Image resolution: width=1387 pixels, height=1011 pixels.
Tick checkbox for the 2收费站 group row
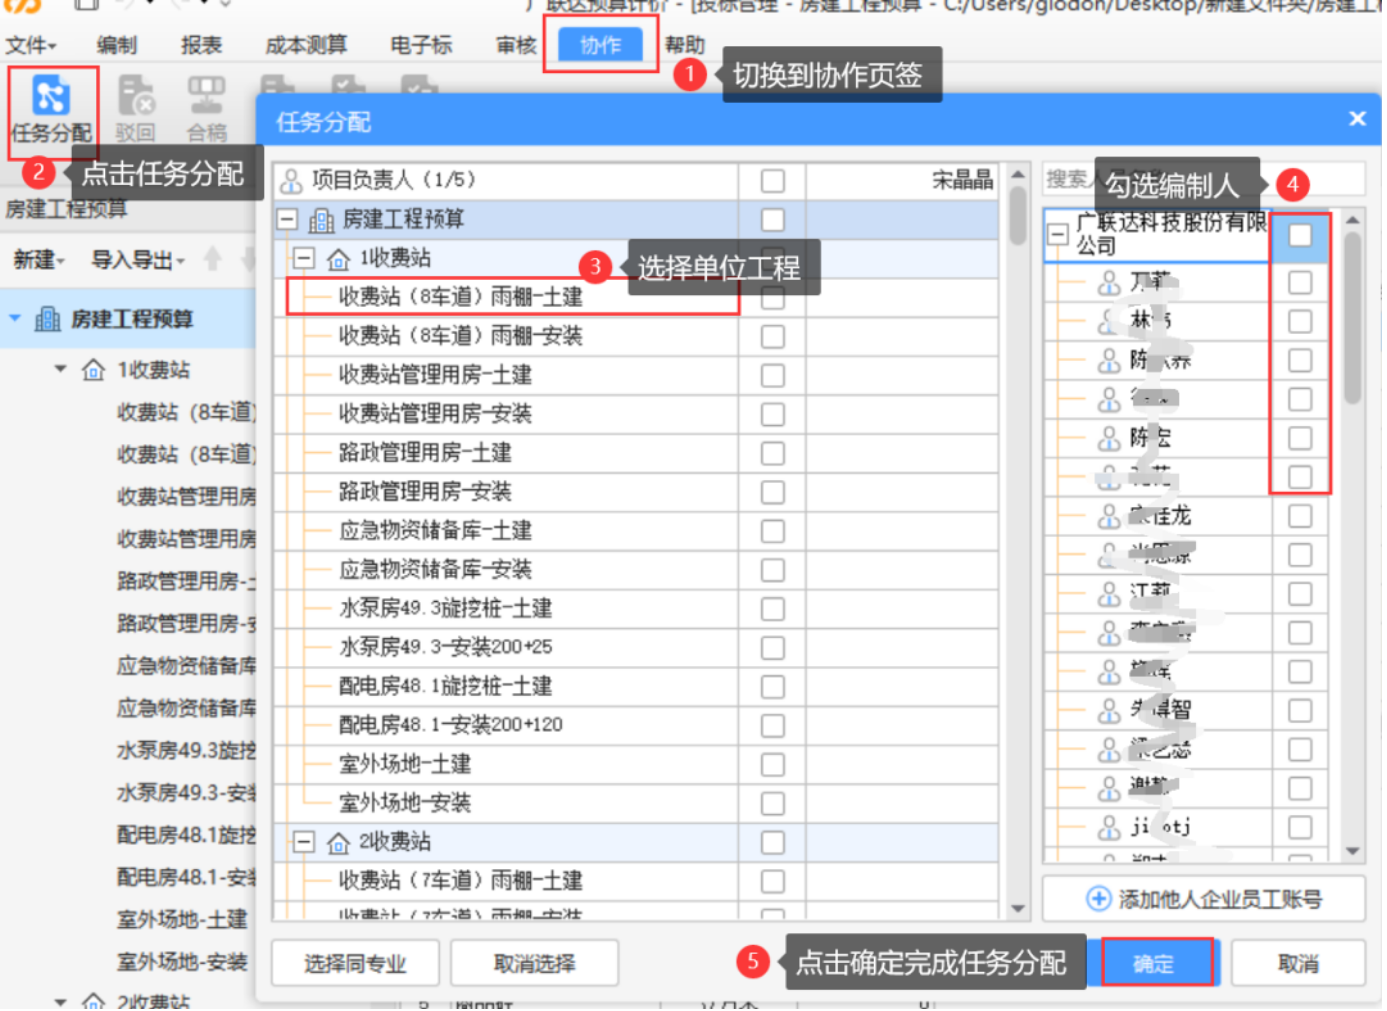pyautogui.click(x=773, y=843)
